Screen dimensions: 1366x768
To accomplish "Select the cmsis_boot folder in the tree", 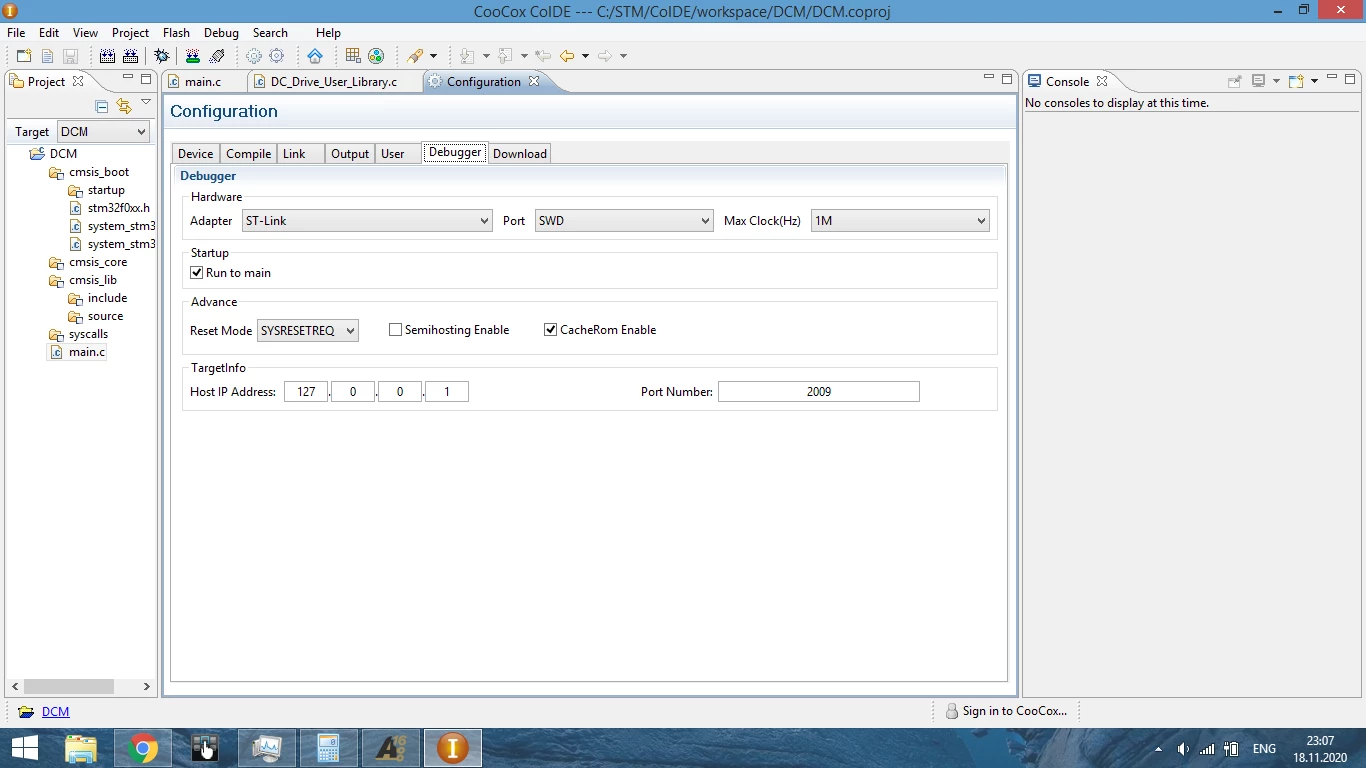I will pyautogui.click(x=99, y=172).
